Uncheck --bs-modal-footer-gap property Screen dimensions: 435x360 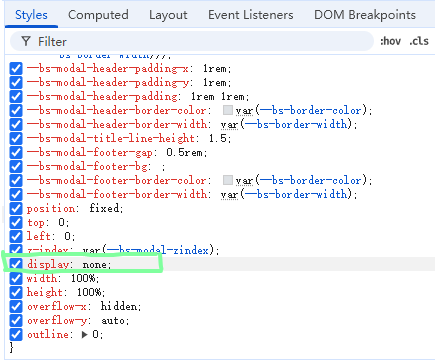click(x=16, y=153)
